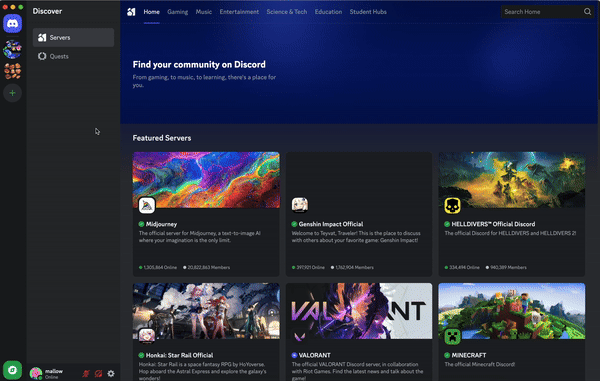
Task: Toggle the microphone mute icon
Action: (x=86, y=373)
